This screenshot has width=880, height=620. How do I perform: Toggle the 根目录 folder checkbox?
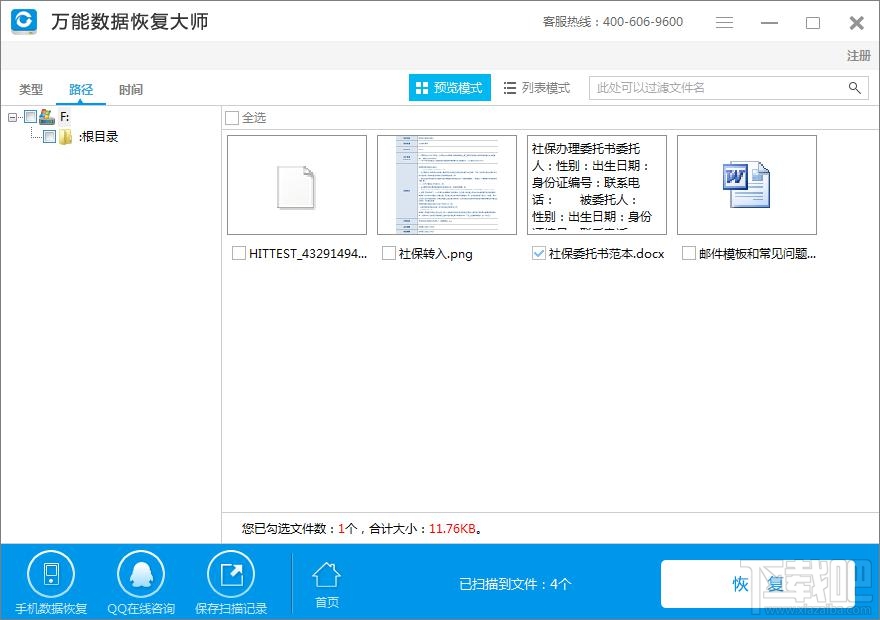50,136
